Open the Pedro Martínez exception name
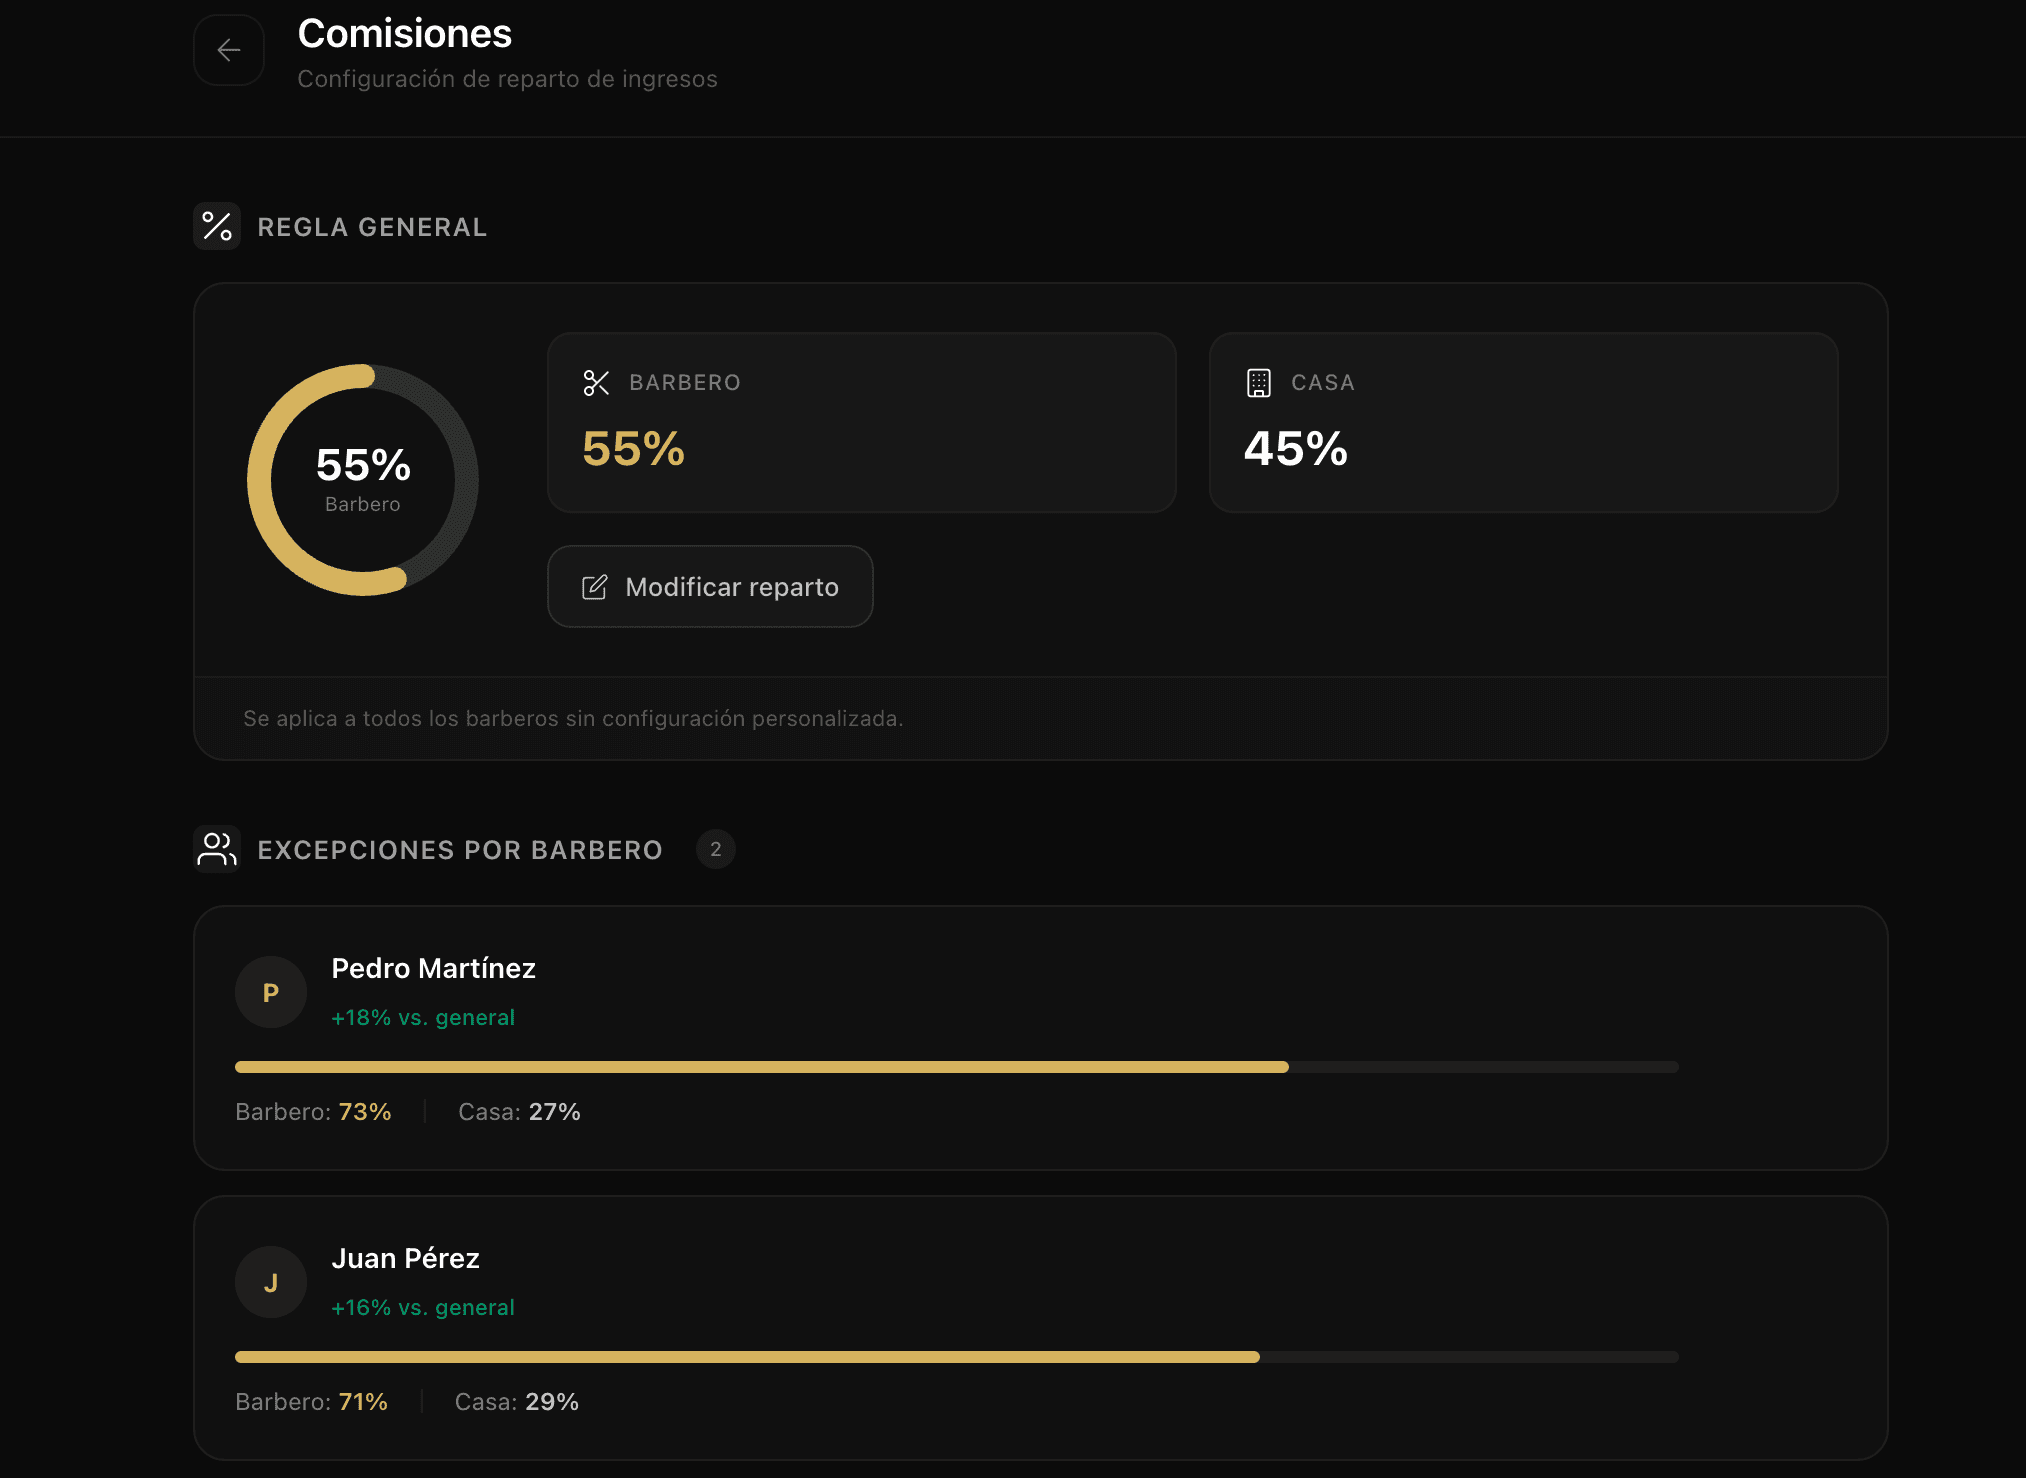 (x=433, y=968)
